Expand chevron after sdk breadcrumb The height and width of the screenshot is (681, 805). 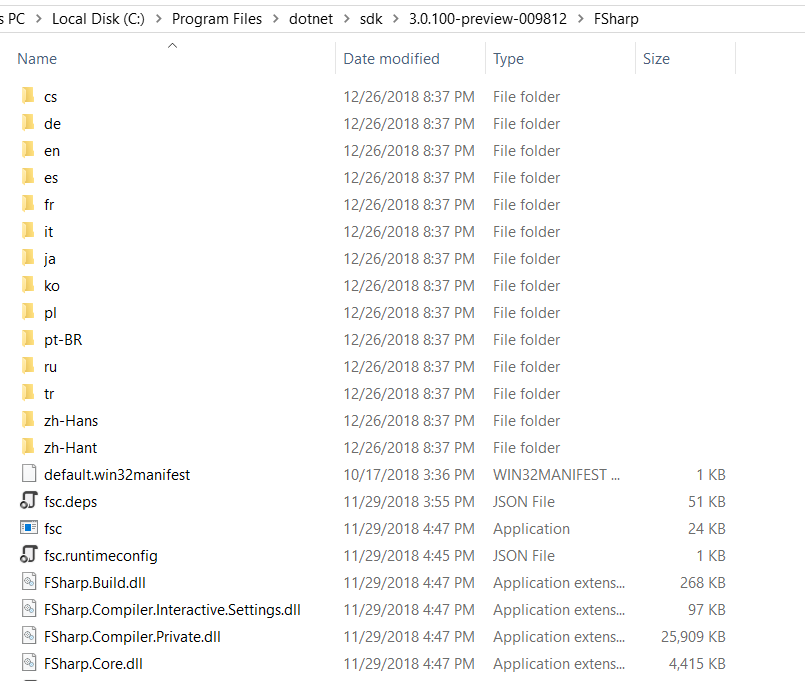click(x=396, y=19)
